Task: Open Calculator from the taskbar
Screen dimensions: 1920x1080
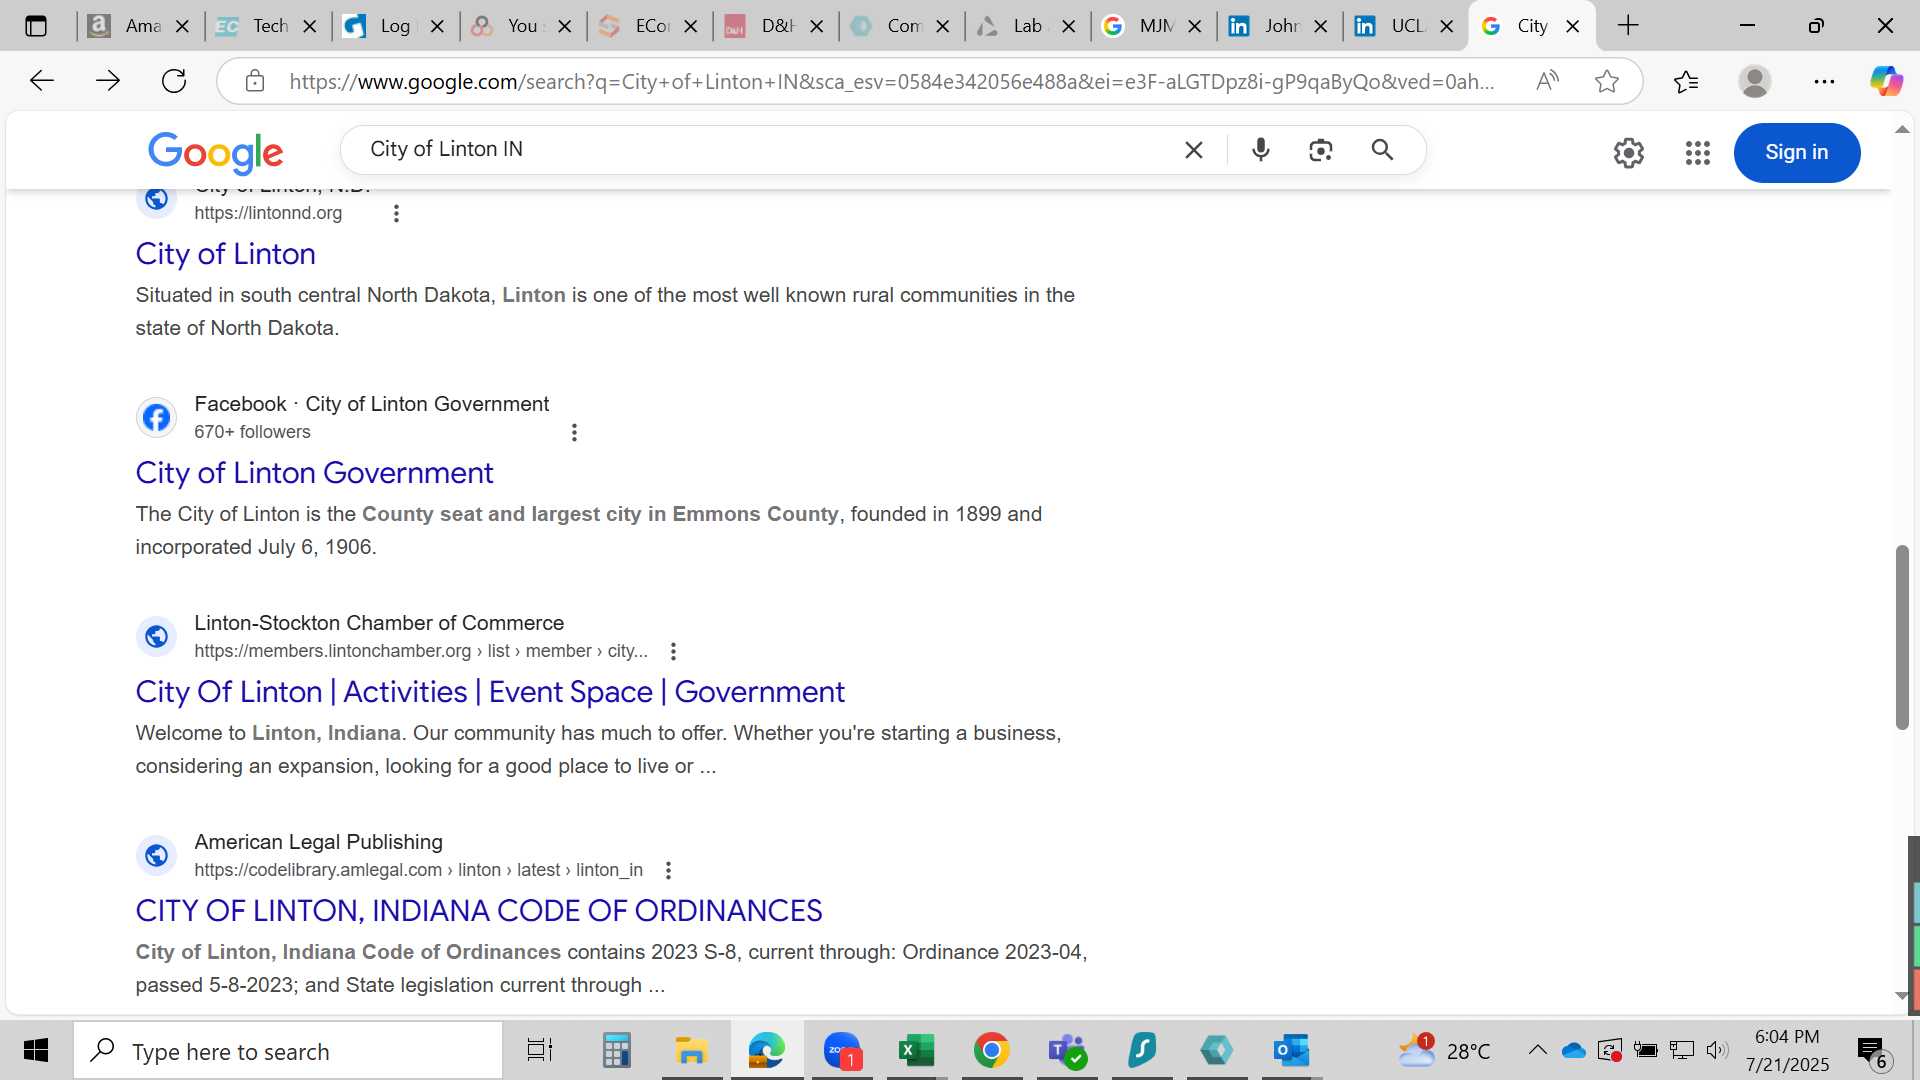Action: pyautogui.click(x=616, y=1051)
